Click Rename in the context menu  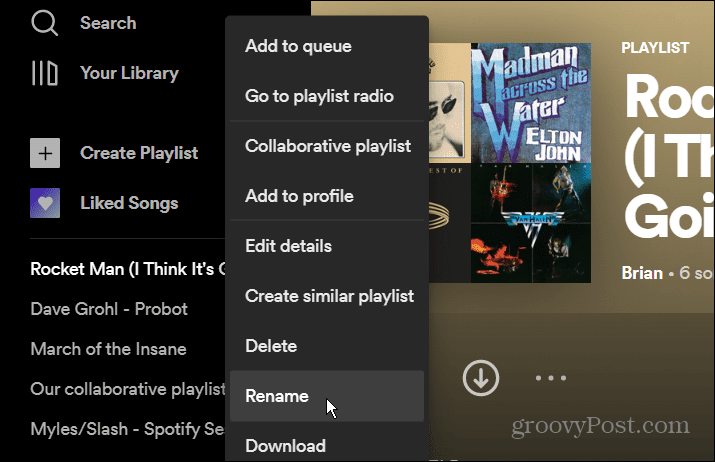277,396
